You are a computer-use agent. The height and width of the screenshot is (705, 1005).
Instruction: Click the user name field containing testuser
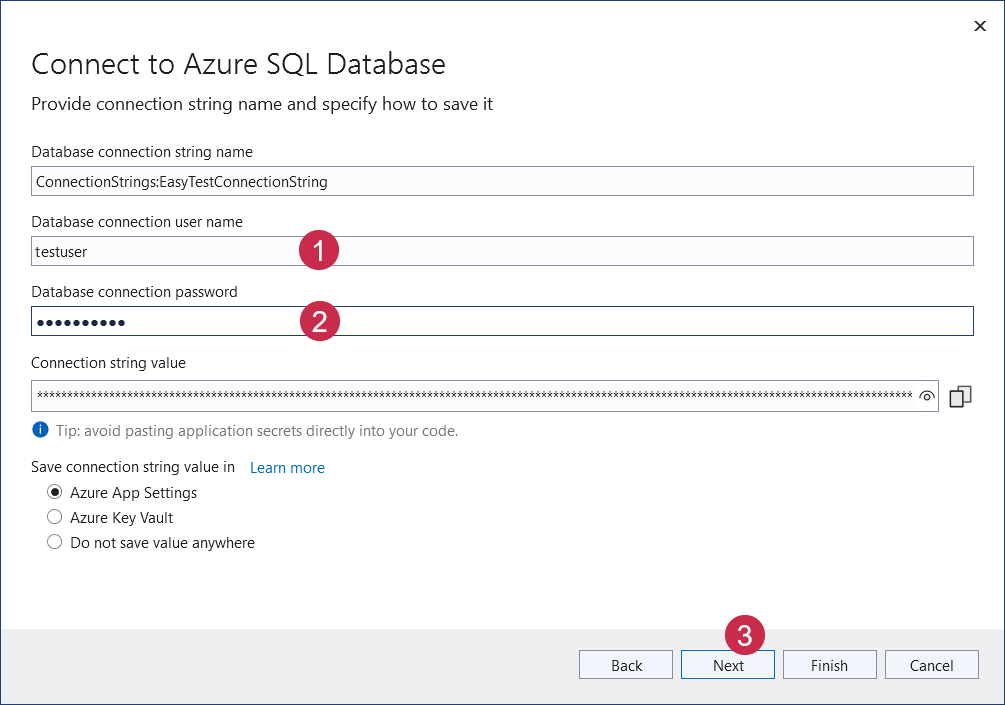tap(502, 251)
